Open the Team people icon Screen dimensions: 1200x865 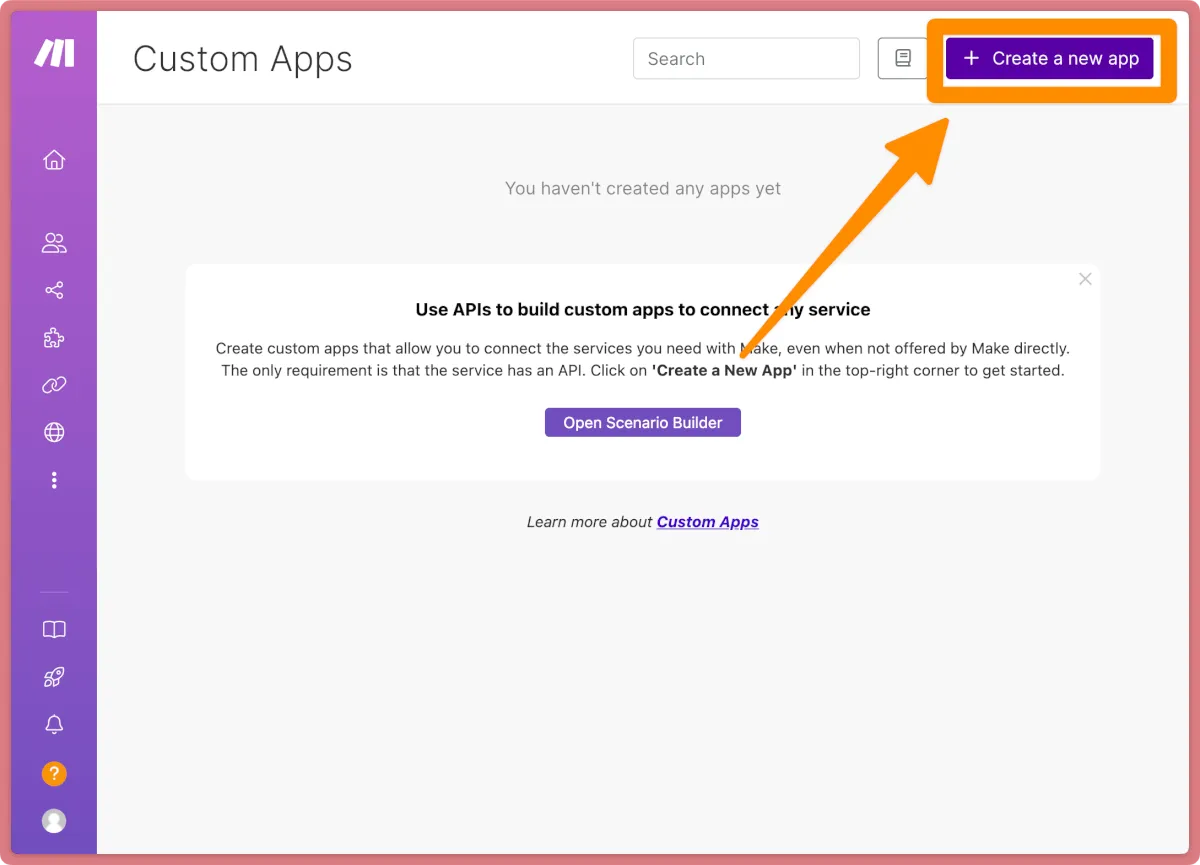coord(54,243)
